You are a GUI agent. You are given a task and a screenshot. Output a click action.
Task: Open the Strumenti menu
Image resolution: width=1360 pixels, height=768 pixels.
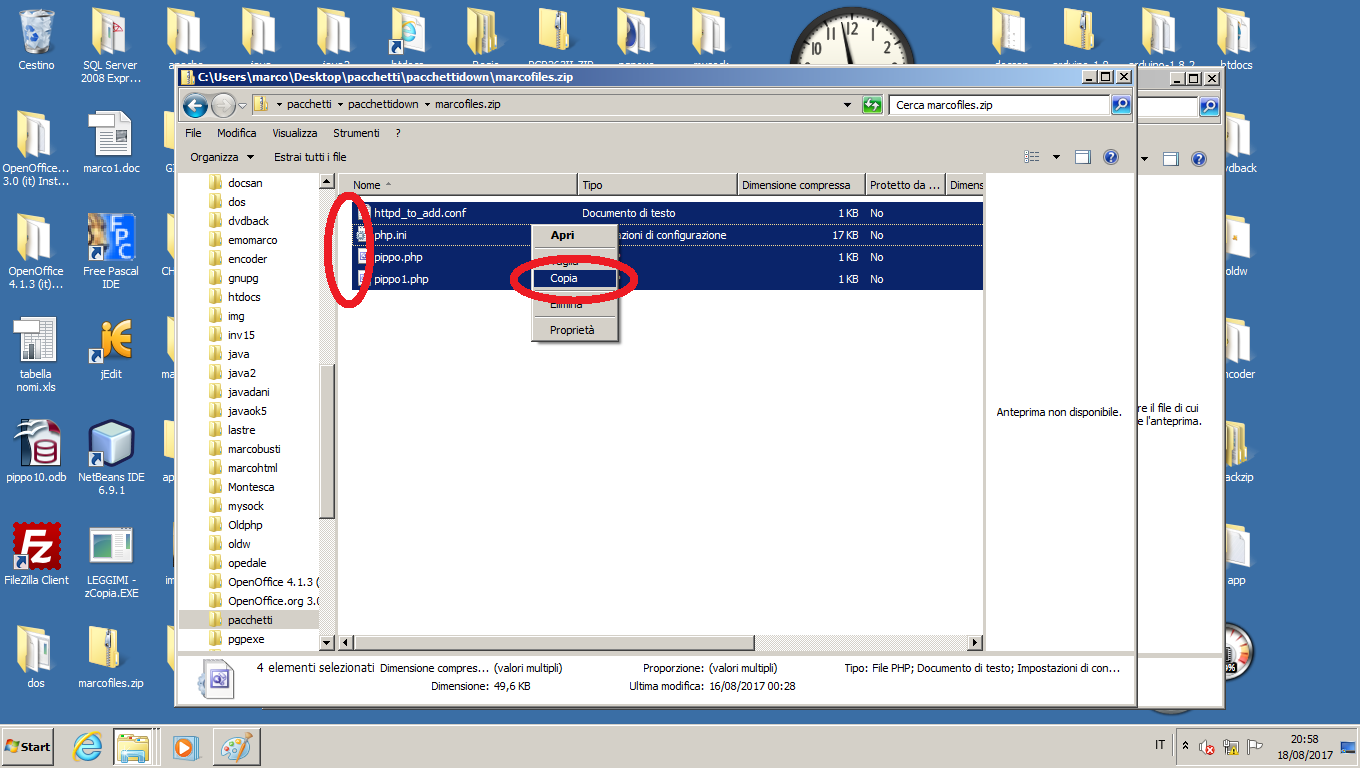(356, 133)
